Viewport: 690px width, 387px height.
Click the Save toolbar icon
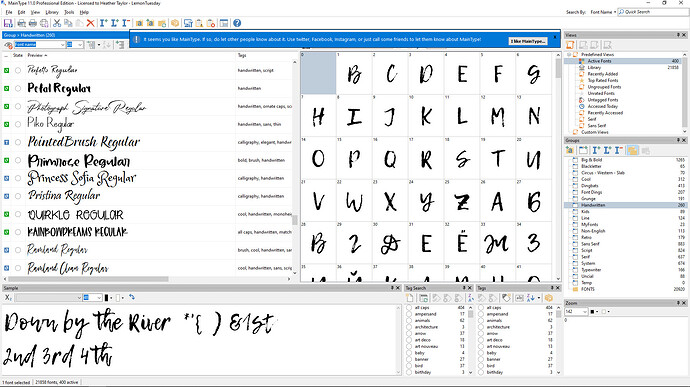tap(8, 23)
